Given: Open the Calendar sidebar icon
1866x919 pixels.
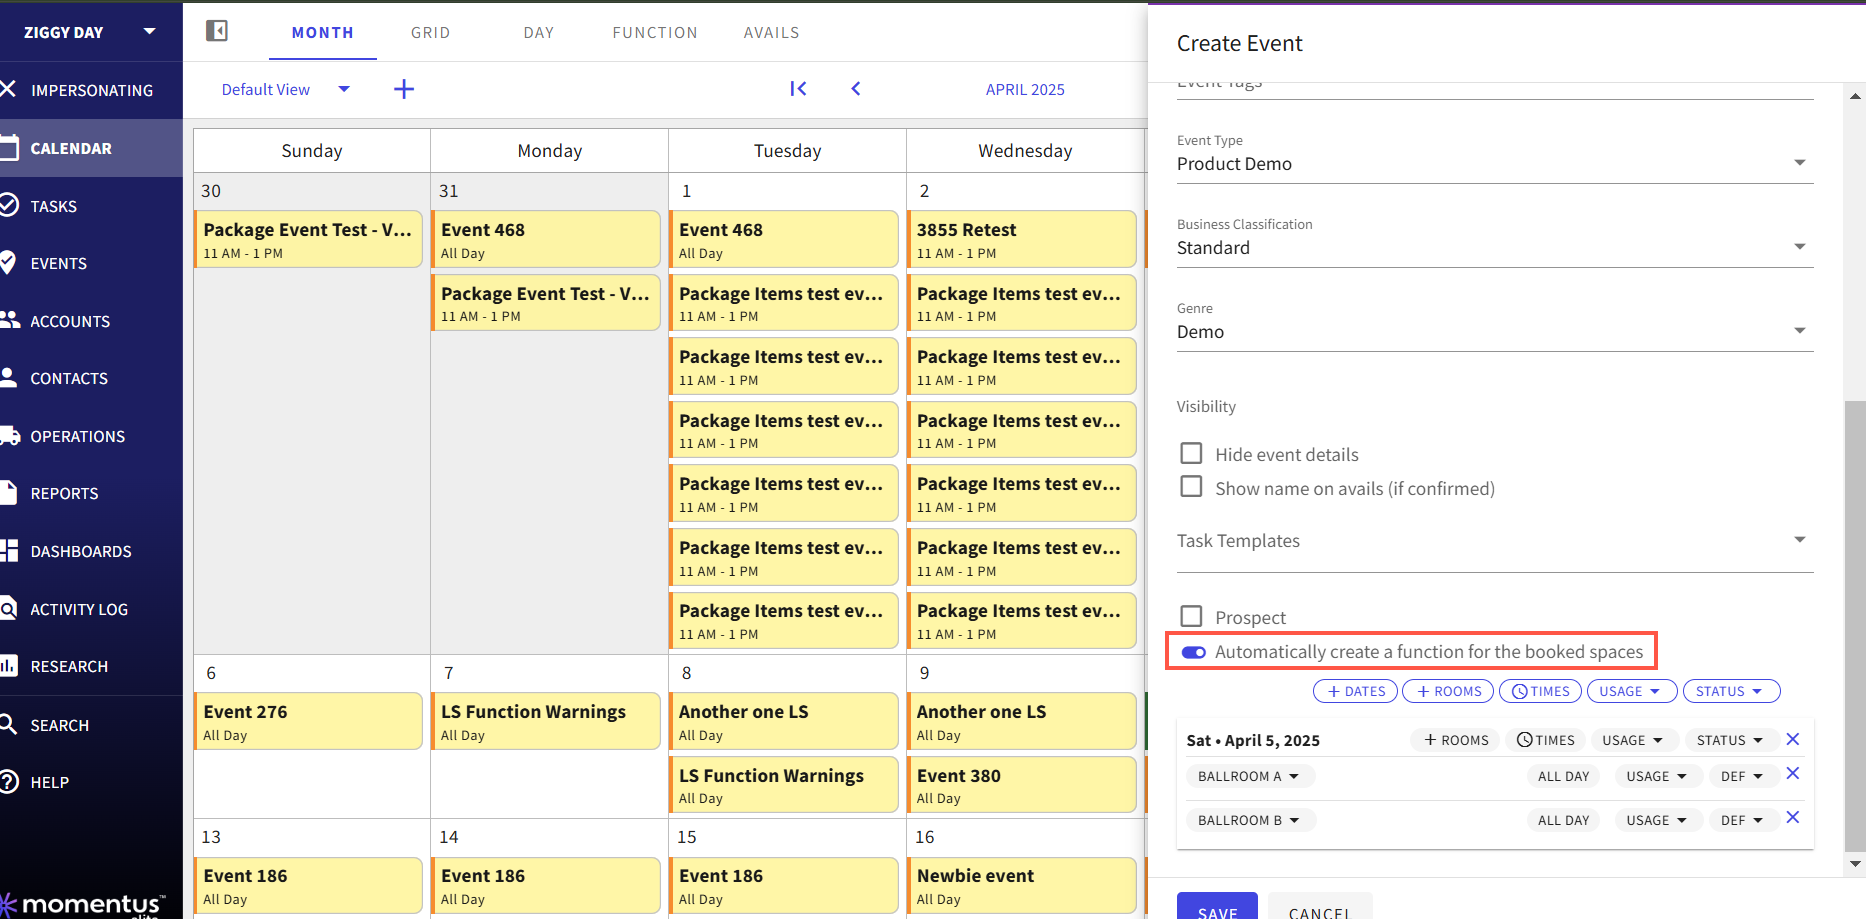Looking at the screenshot, I should coord(9,148).
